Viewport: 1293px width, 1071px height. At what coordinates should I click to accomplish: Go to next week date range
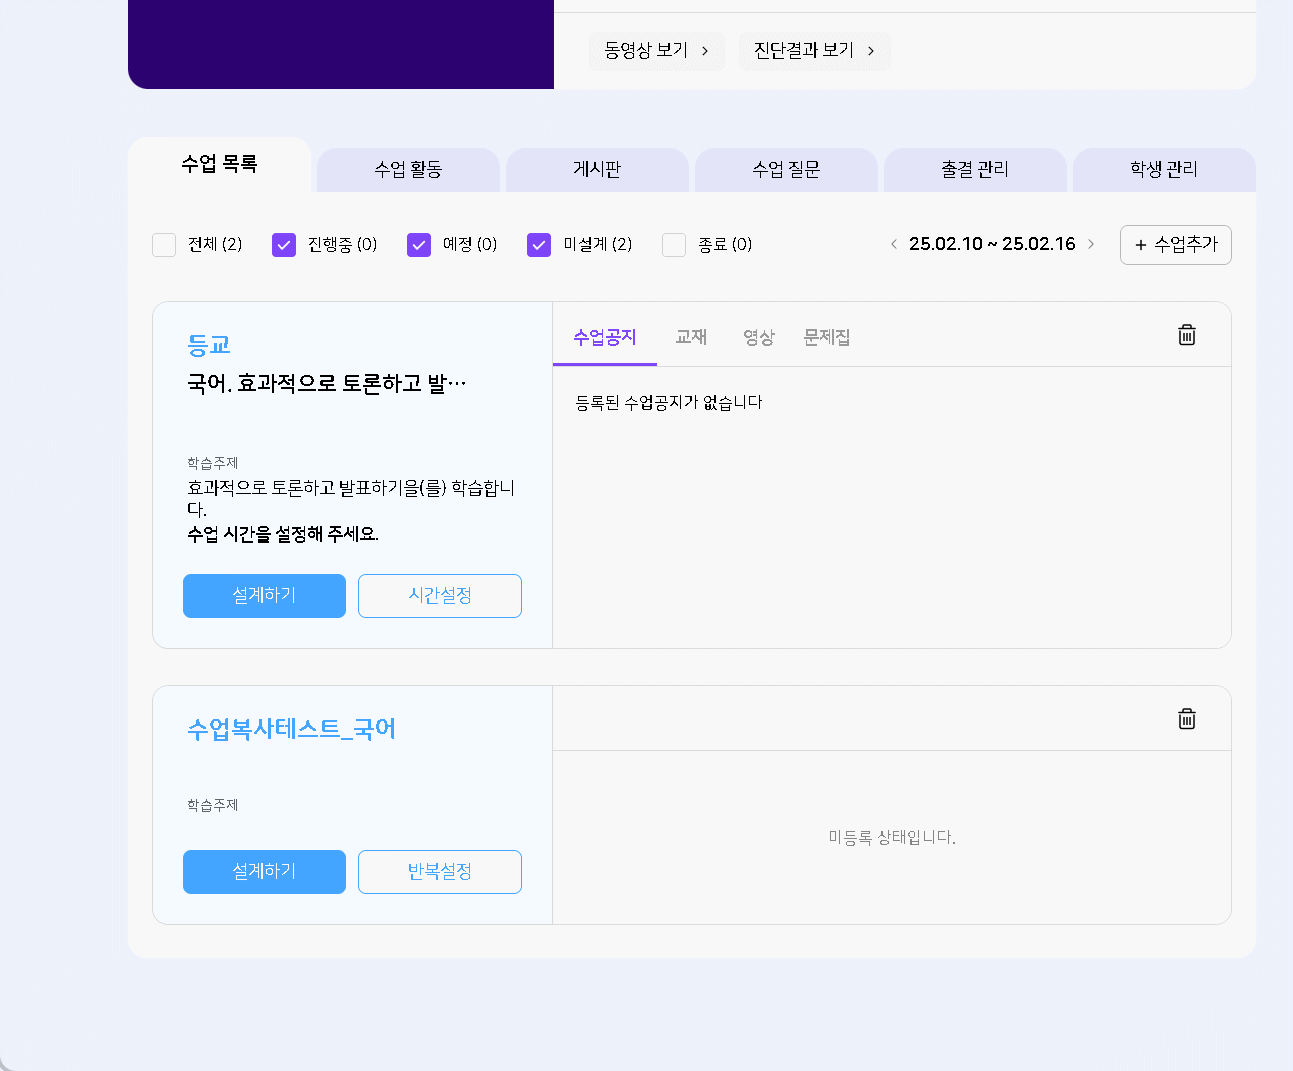click(1091, 244)
